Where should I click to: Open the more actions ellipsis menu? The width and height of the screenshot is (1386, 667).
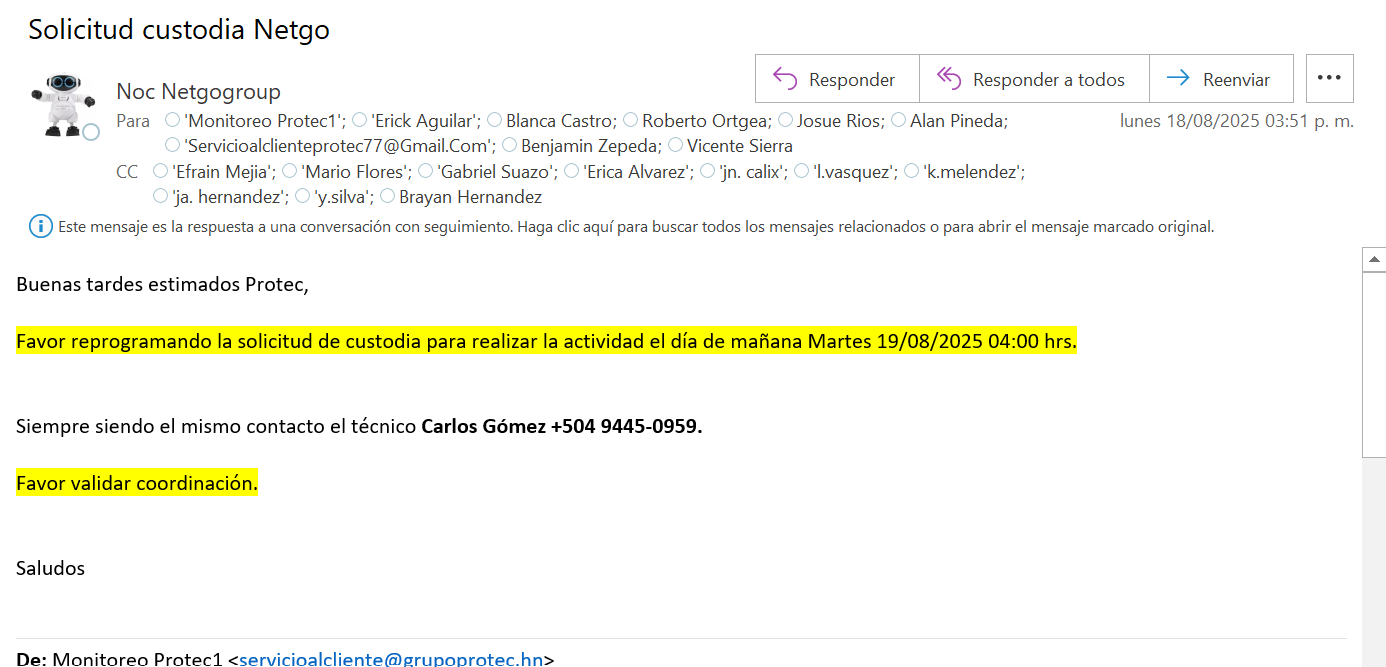click(1329, 79)
